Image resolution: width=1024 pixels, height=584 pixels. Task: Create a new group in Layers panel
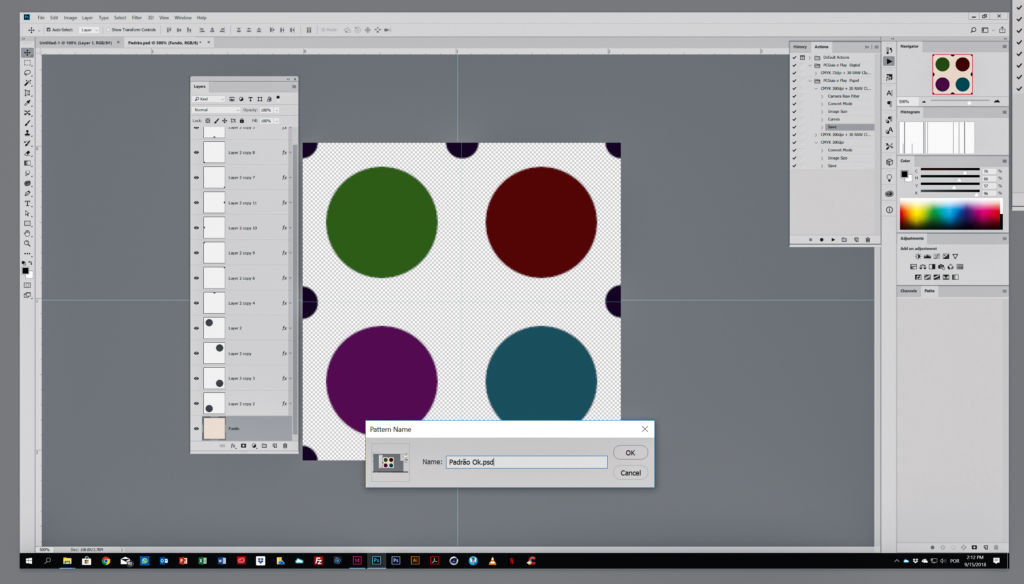pos(264,446)
